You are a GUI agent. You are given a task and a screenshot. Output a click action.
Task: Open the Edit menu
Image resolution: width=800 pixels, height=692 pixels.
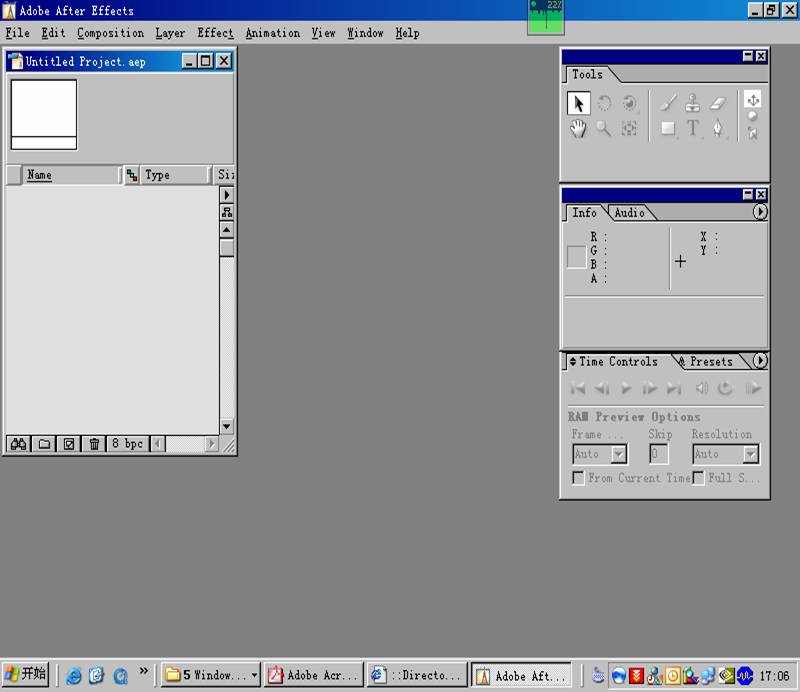(x=54, y=33)
